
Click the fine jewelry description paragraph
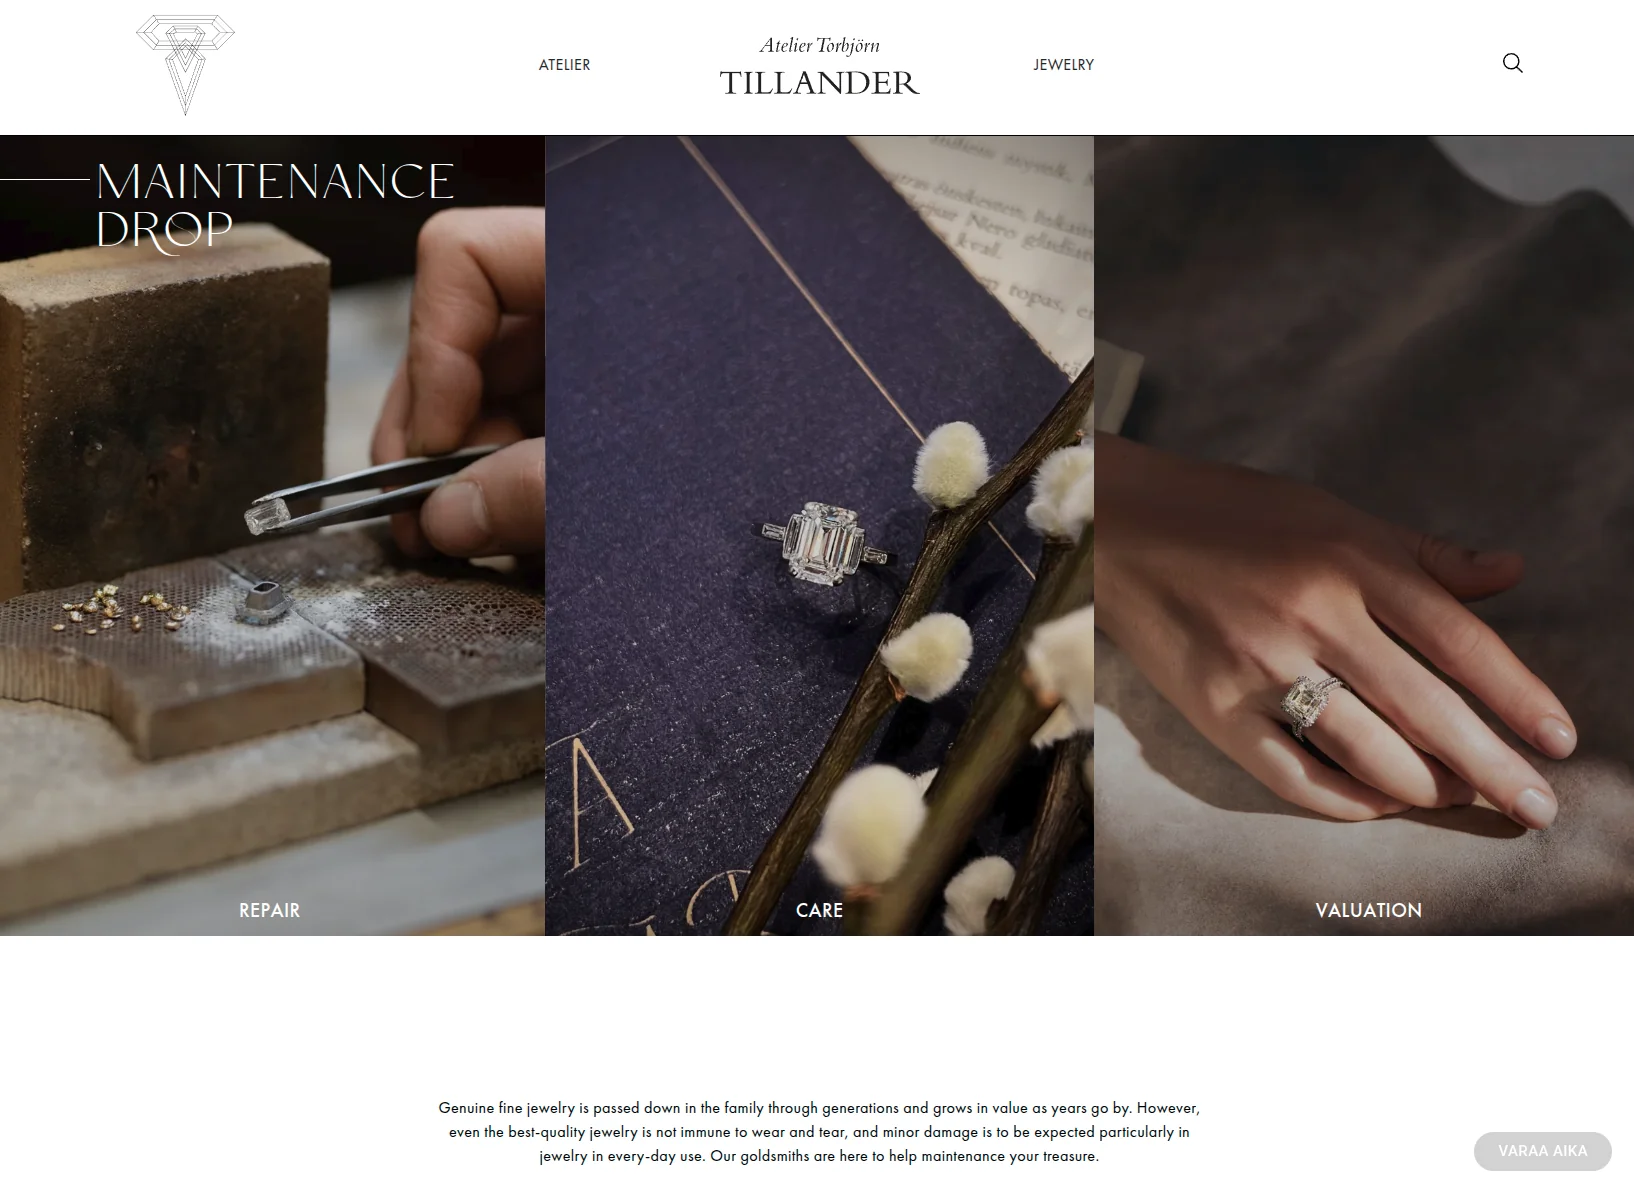pos(819,1132)
